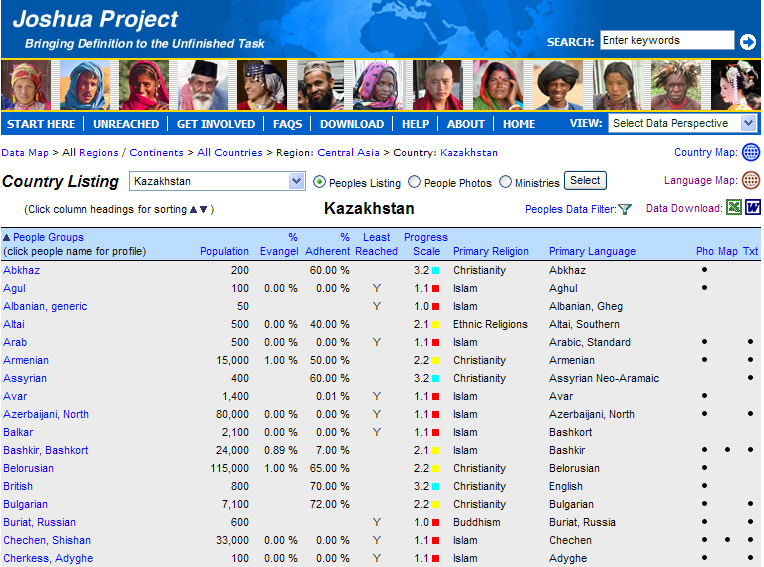Click the Txt dot in Assyrian row

750,378
